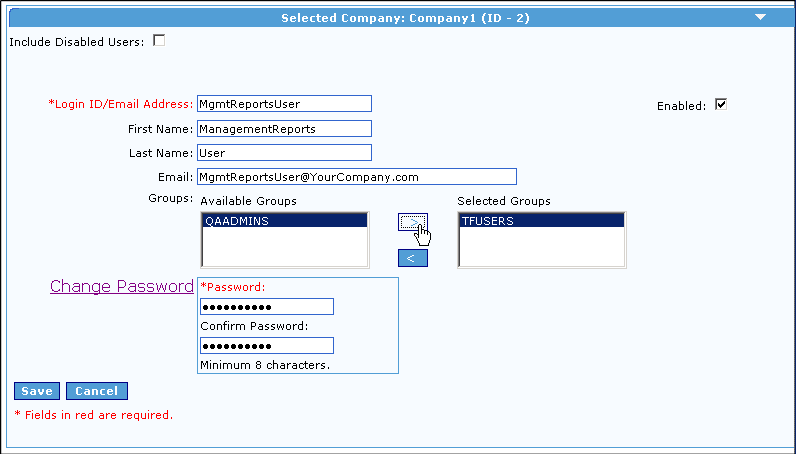
Task: Collapse the Selected Company panel arrow
Action: click(760, 17)
